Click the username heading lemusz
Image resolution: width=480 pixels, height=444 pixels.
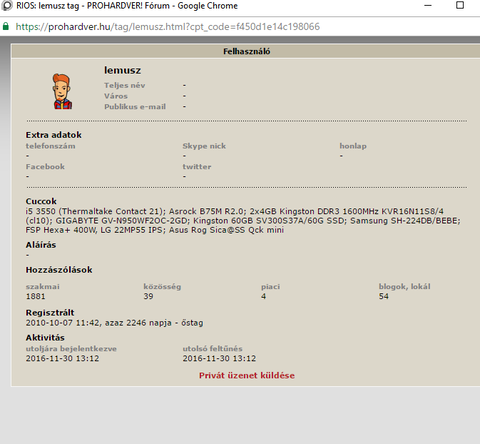pyautogui.click(x=122, y=70)
